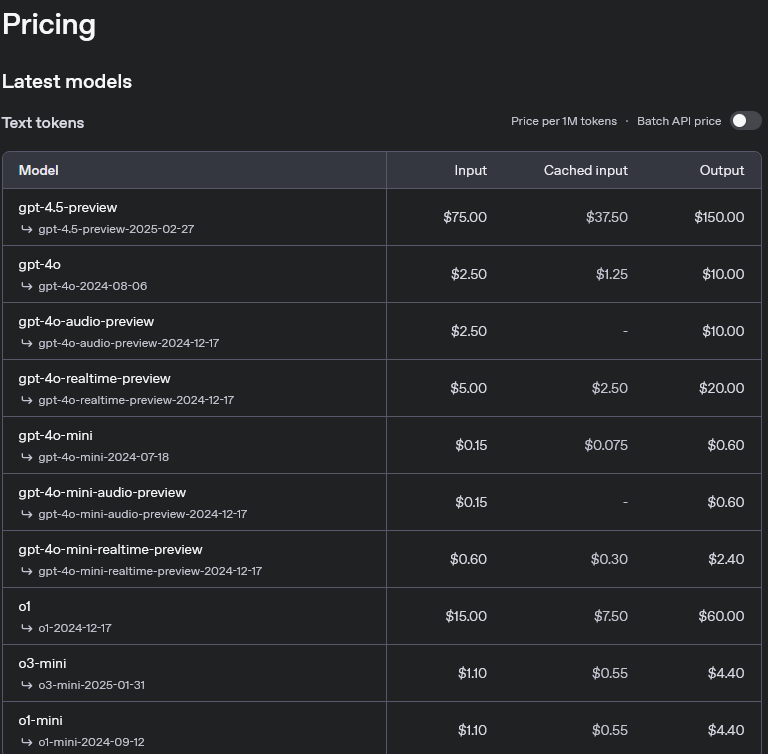
Task: Select the gpt-4o-audio-preview model name
Action: [x=86, y=321]
